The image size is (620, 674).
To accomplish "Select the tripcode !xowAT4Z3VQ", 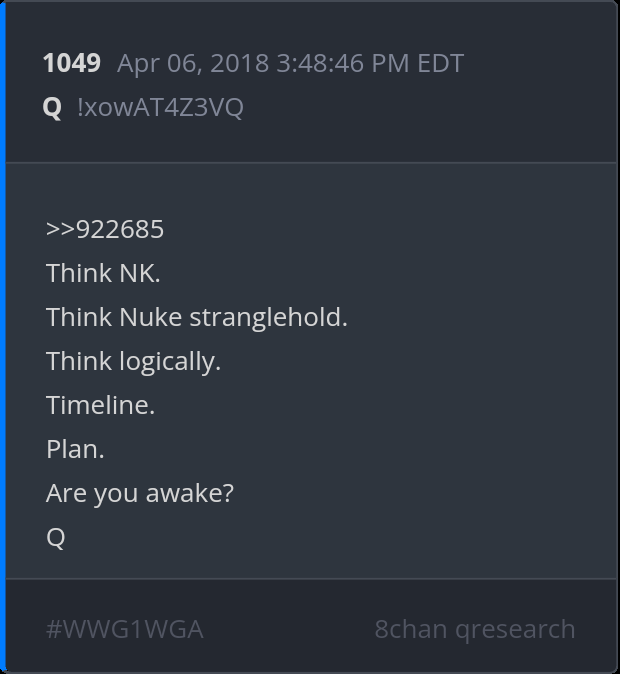I will point(160,107).
